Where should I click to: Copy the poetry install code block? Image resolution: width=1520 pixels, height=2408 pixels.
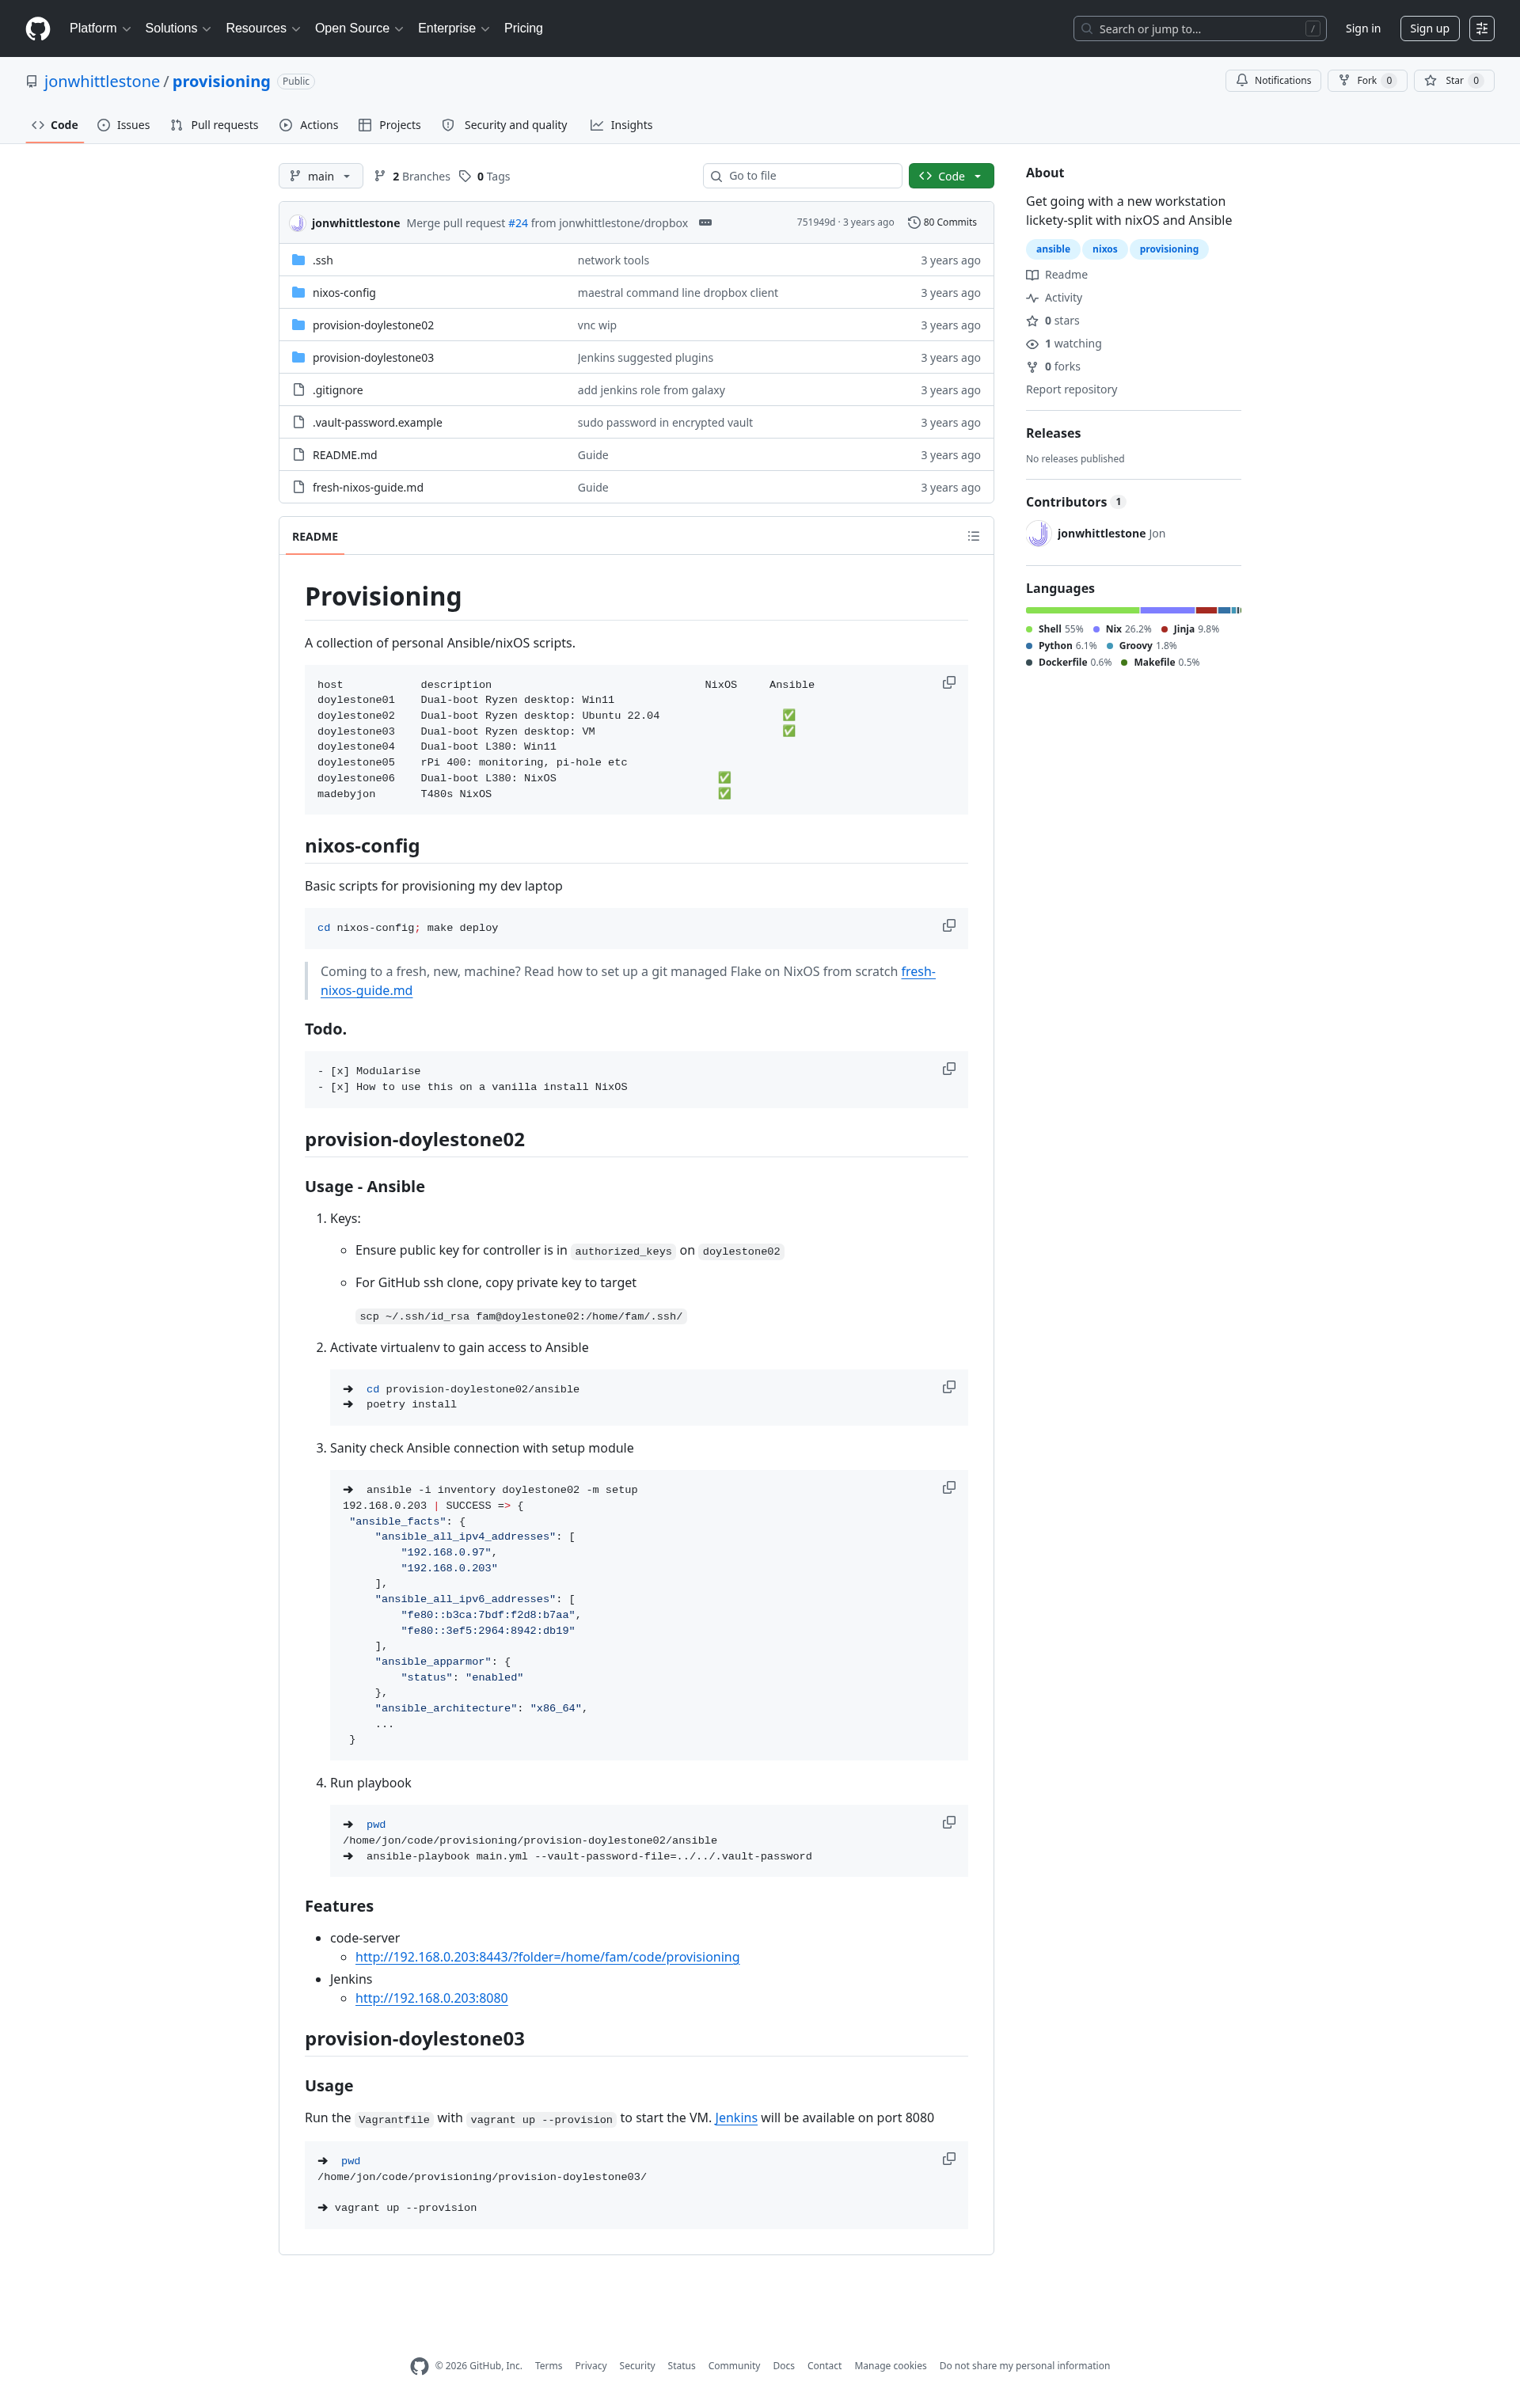tap(949, 1387)
